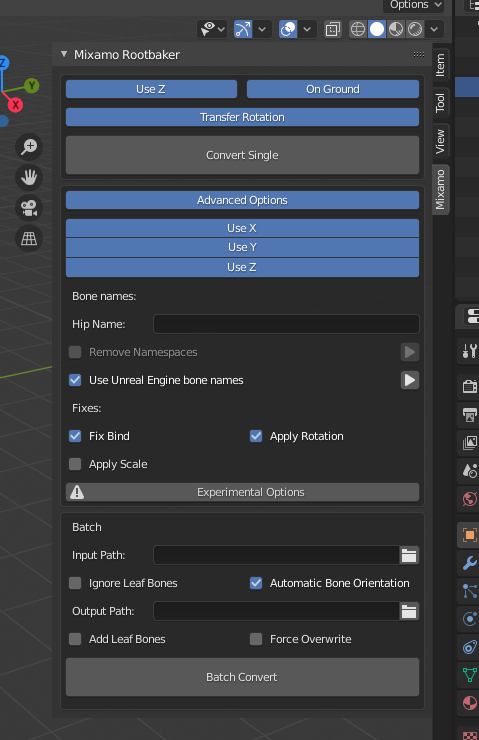The height and width of the screenshot is (740, 479).
Task: Open Object properties orange square icon
Action: tap(470, 535)
